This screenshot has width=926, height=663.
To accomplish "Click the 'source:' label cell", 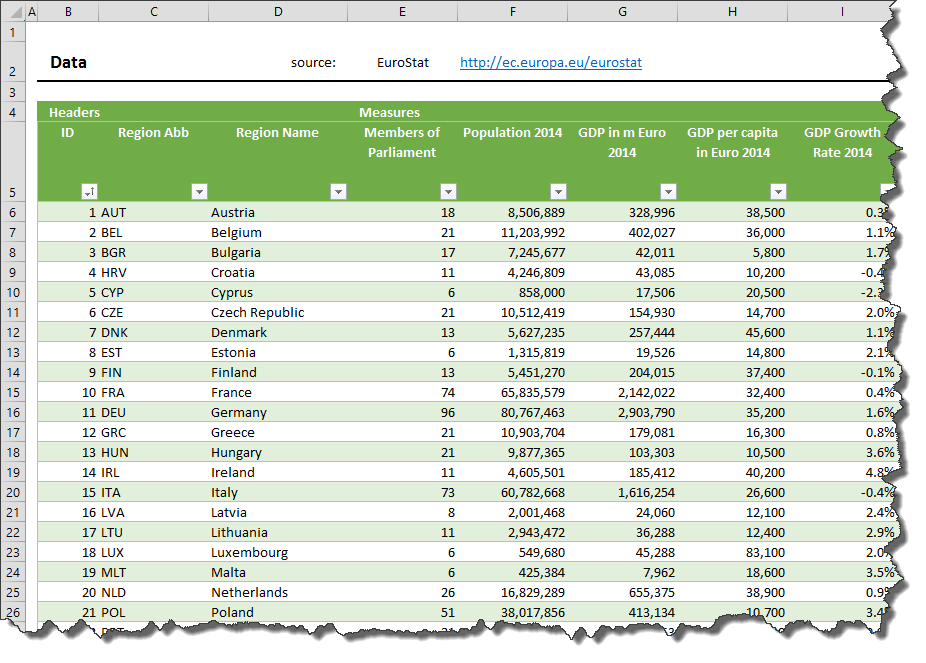I will 313,63.
